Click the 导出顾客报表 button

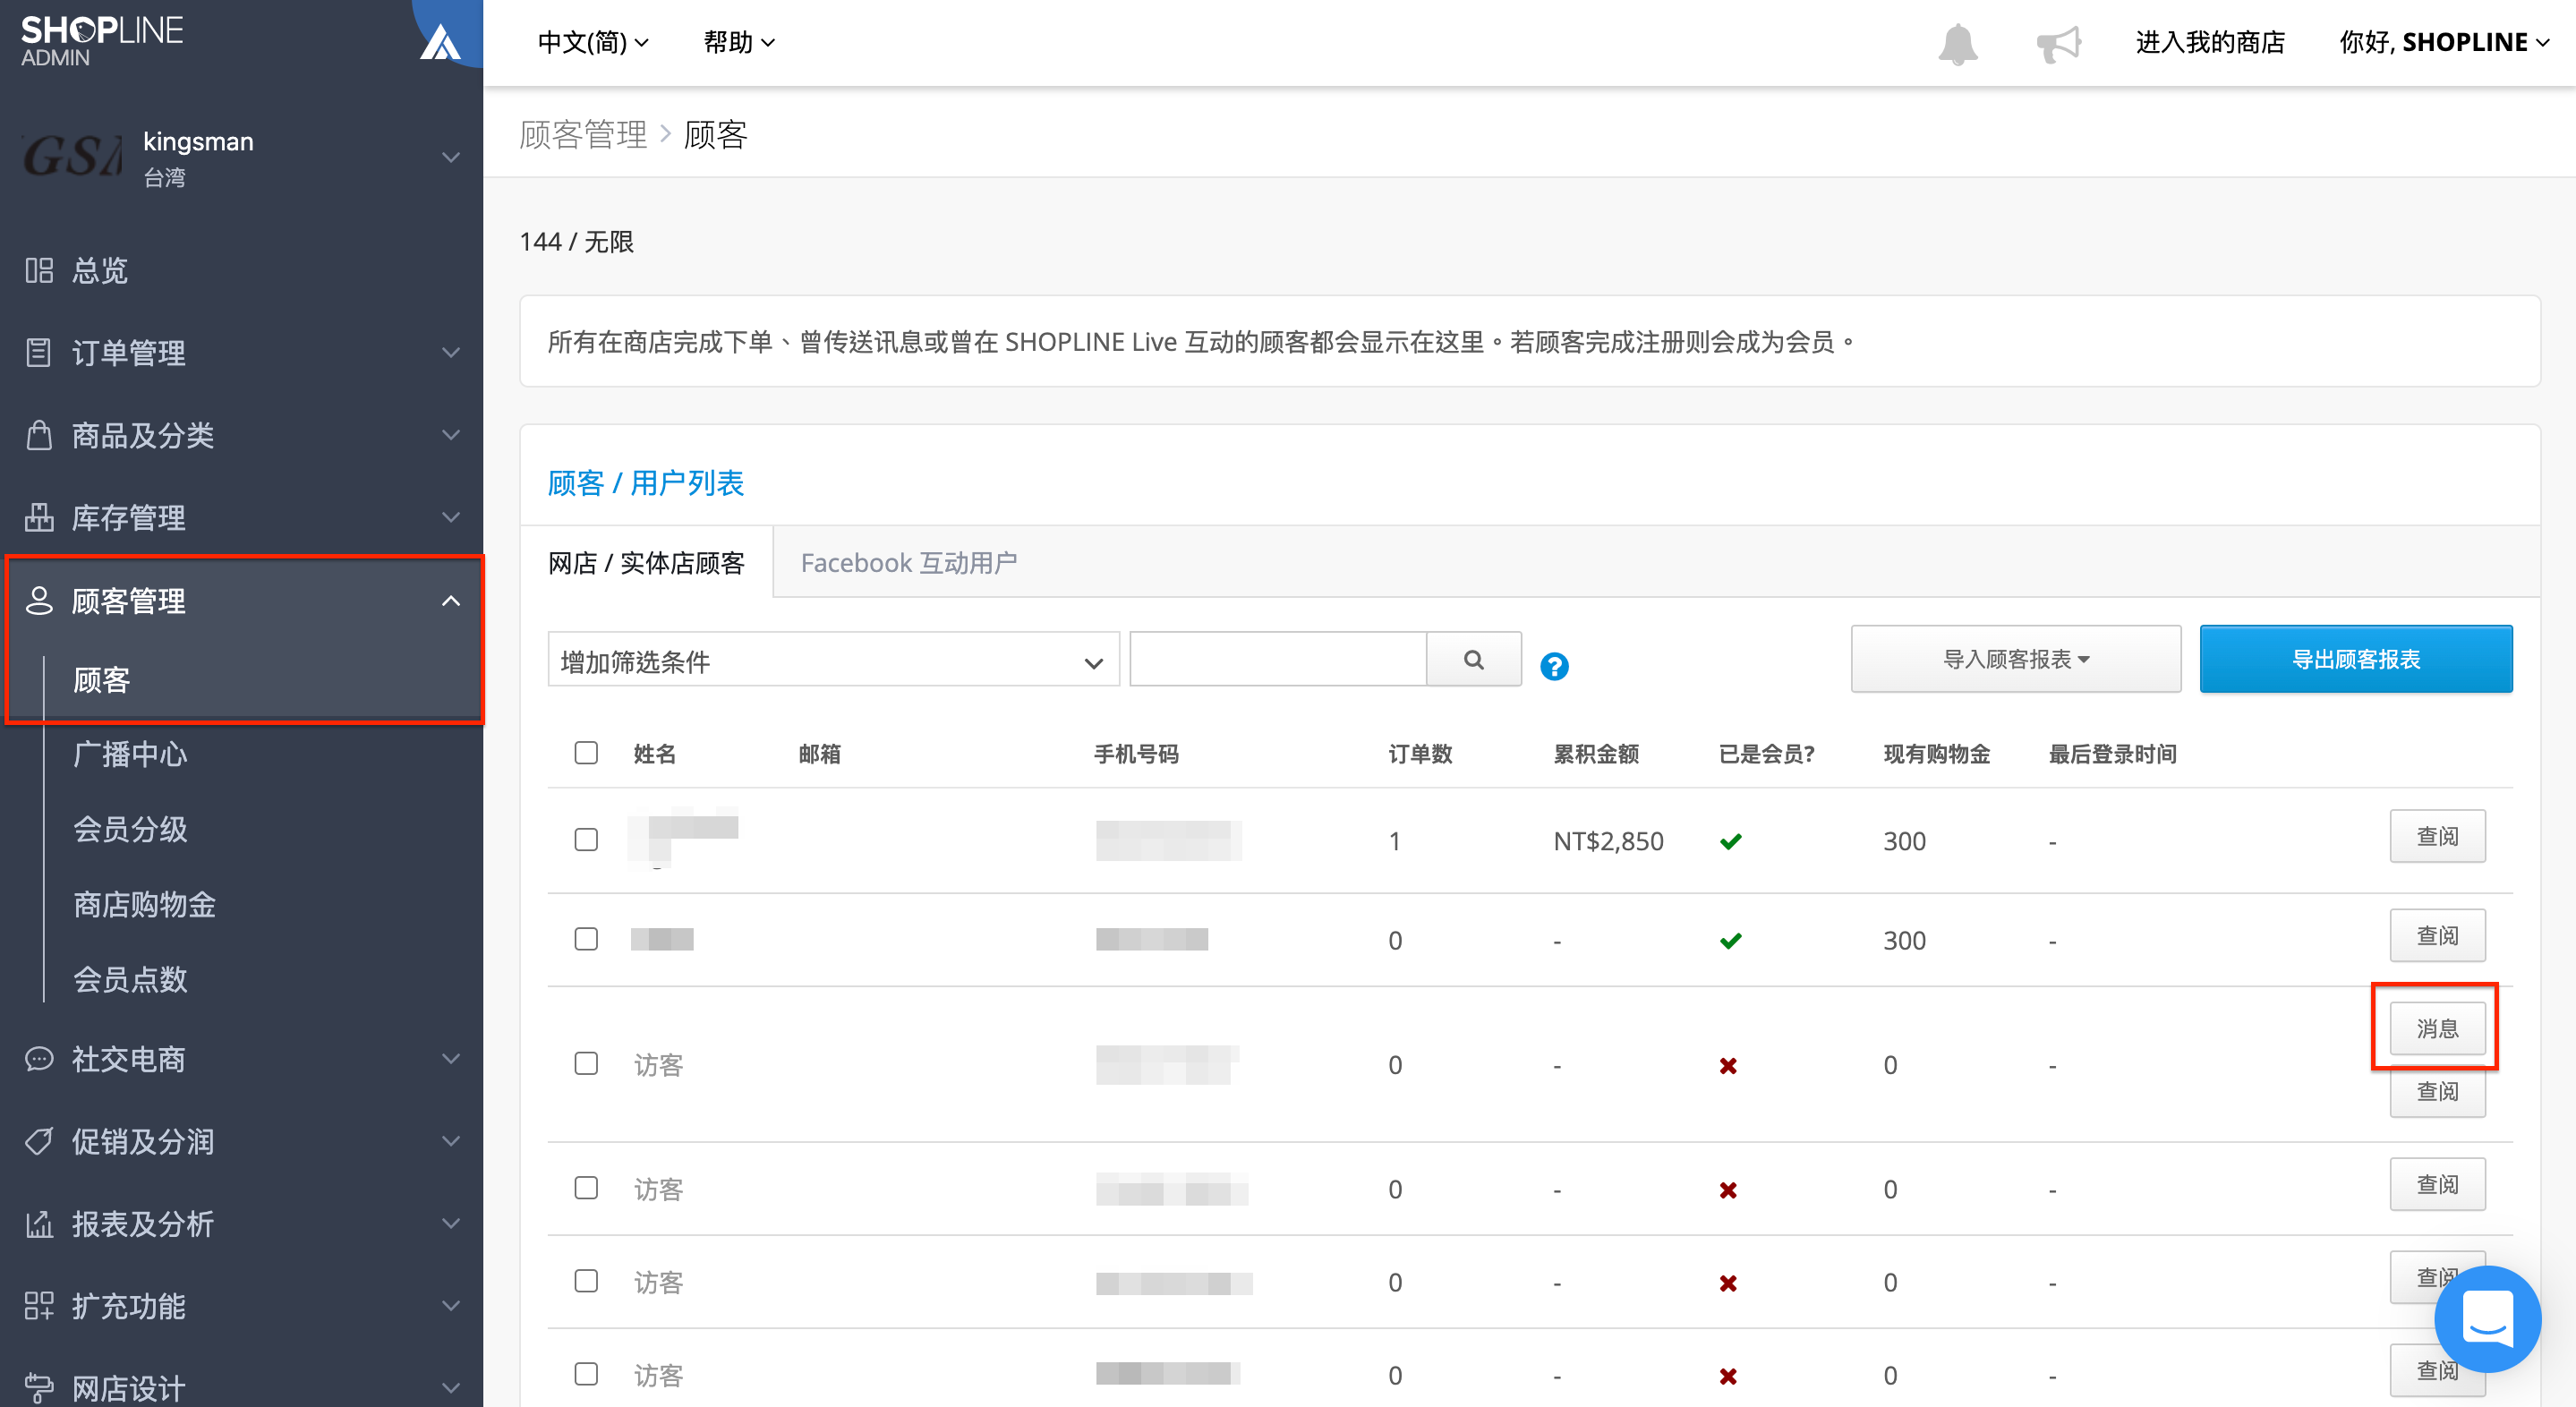[x=2355, y=659]
